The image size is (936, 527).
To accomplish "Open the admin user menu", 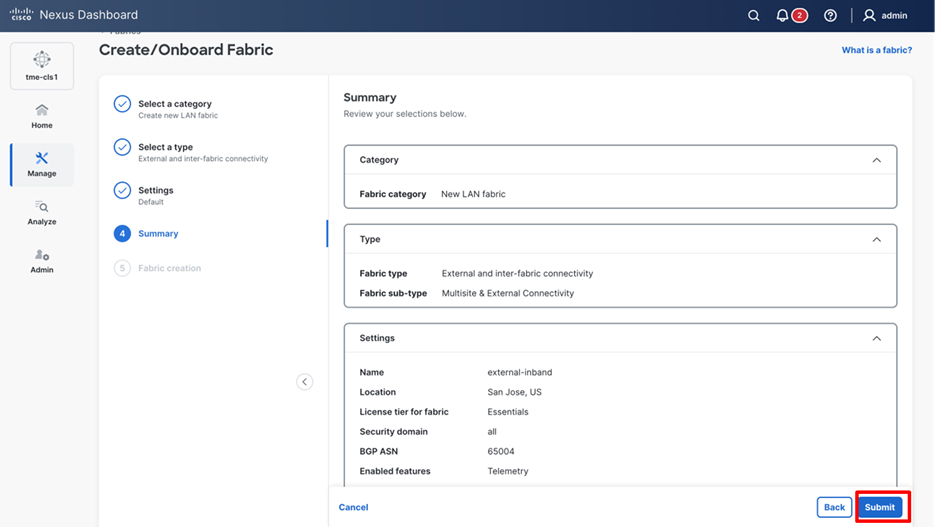I will [885, 16].
